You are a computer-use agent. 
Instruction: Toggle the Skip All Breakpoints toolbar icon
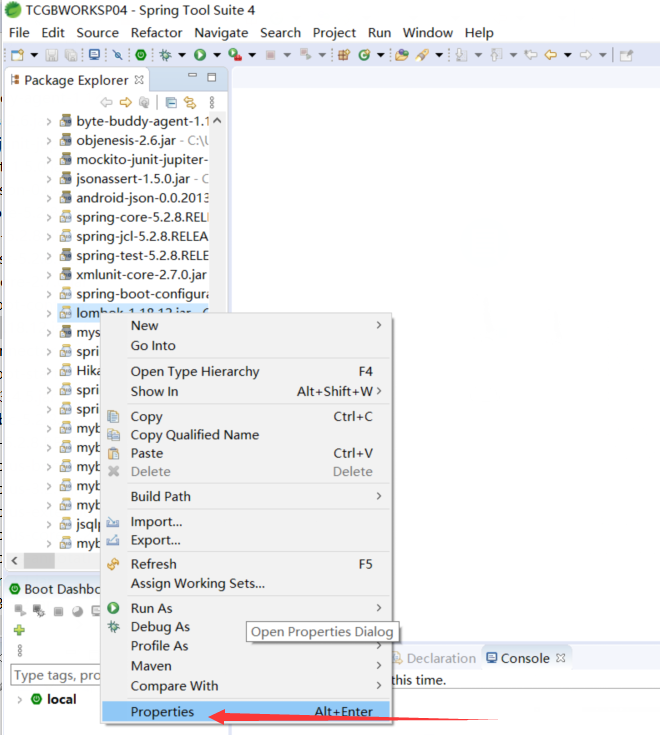pyautogui.click(x=117, y=55)
